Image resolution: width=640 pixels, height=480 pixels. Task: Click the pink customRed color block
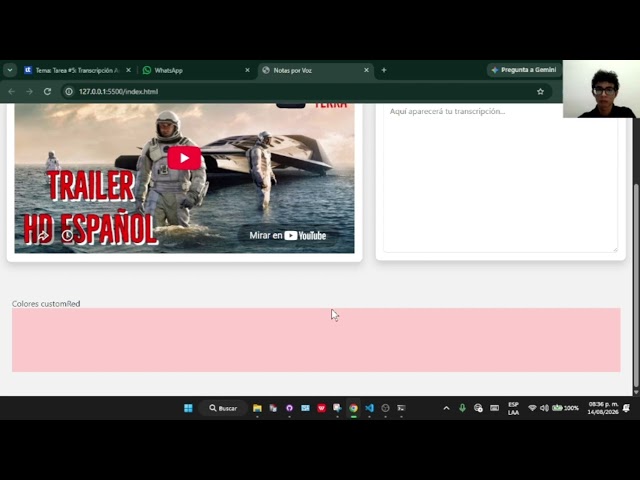[316, 340]
